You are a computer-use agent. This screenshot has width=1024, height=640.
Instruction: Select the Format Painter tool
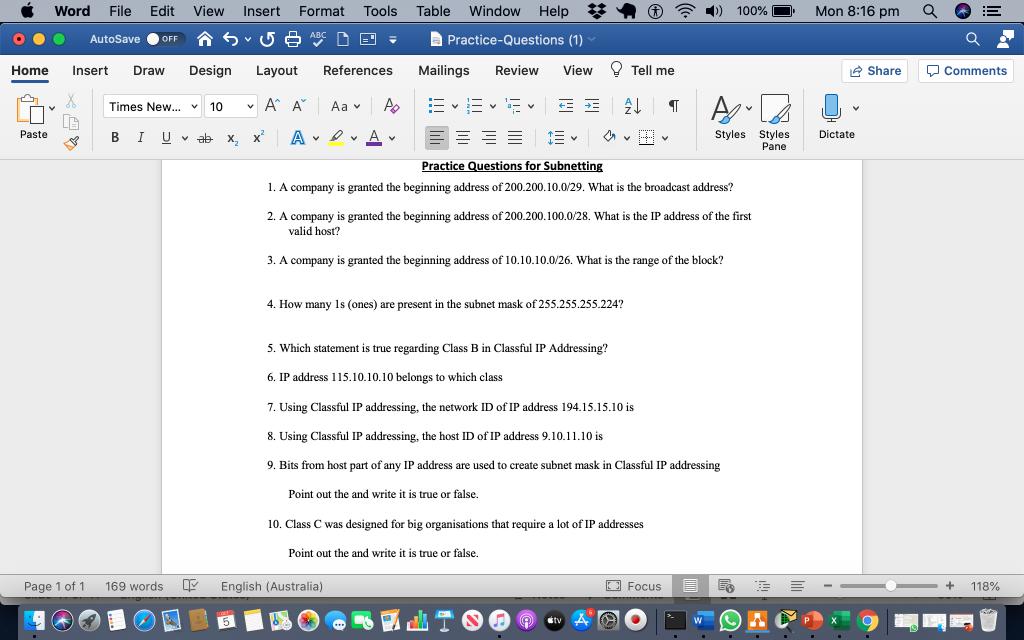(70, 142)
